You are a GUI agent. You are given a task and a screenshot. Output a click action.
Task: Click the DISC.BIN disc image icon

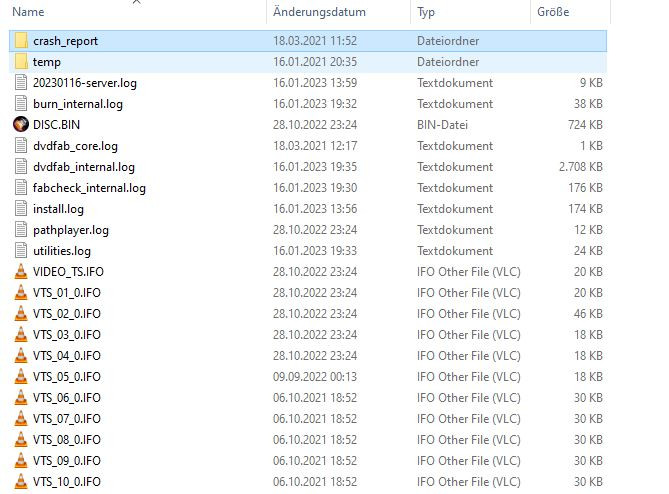[21, 125]
